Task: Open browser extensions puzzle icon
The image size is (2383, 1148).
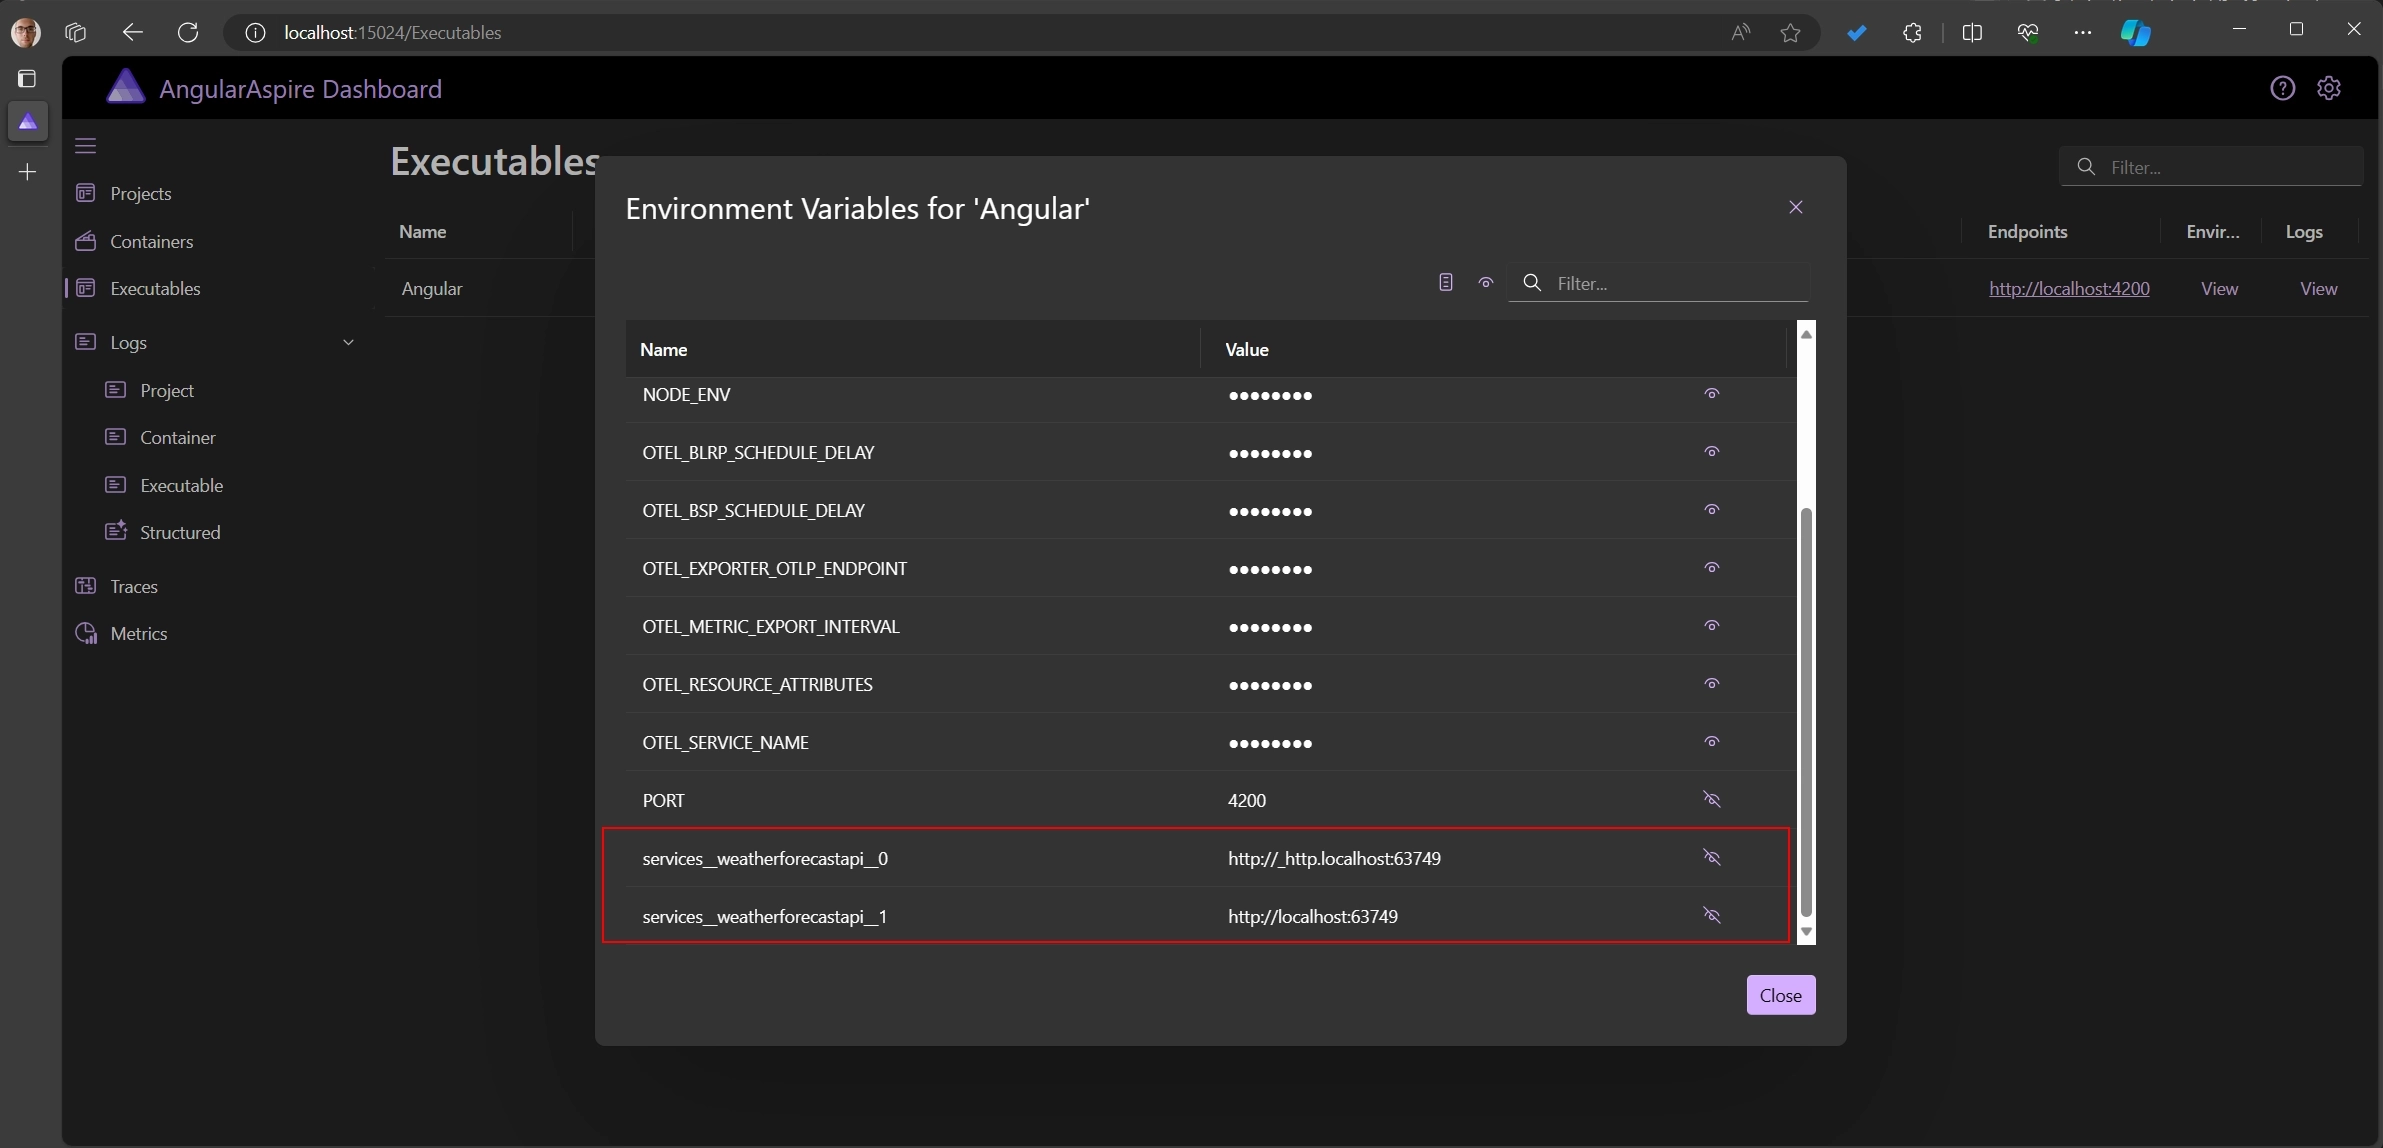Action: tap(1912, 33)
